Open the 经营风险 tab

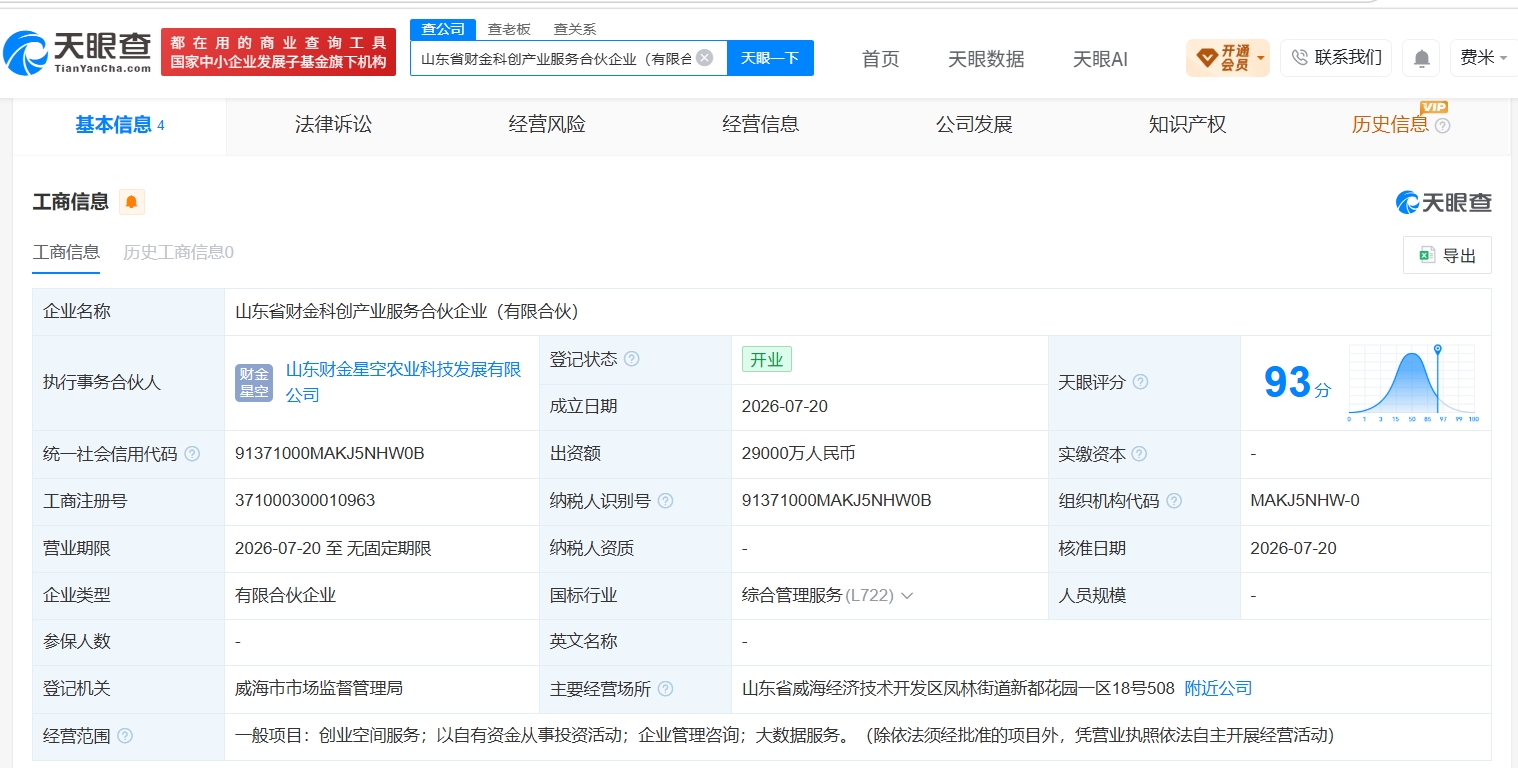(x=547, y=125)
